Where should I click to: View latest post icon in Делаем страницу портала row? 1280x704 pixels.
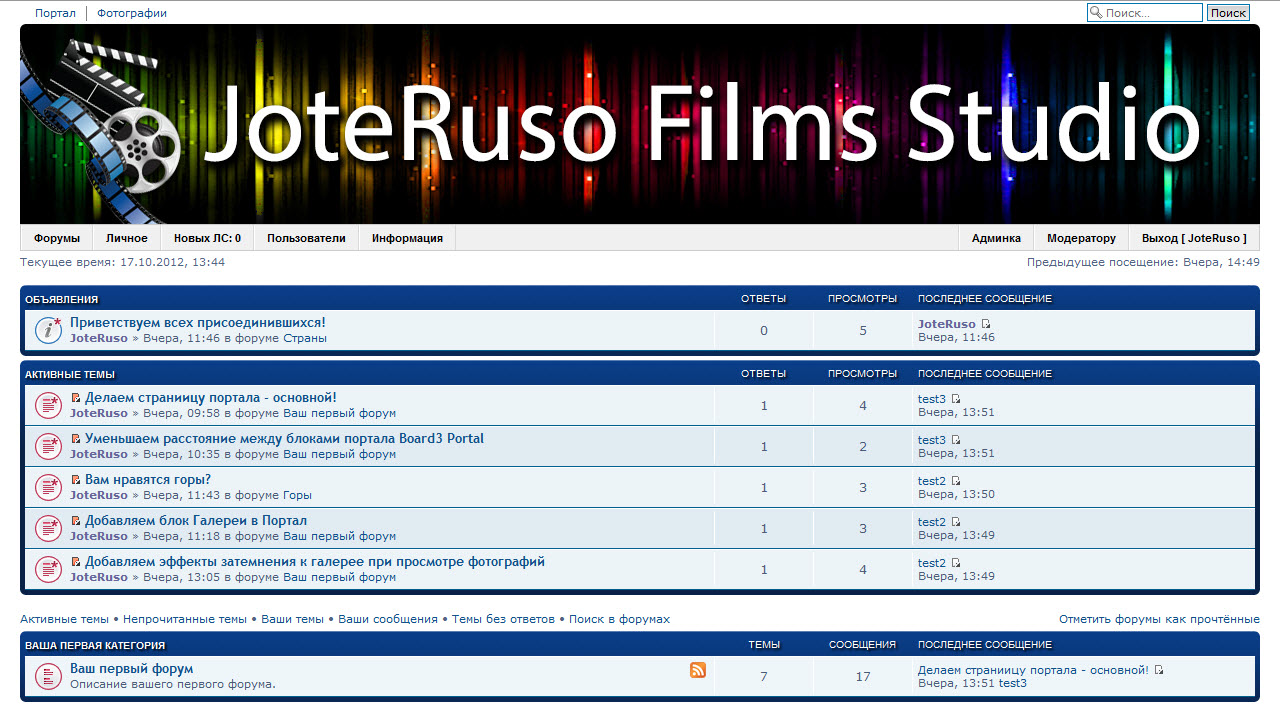tap(956, 399)
